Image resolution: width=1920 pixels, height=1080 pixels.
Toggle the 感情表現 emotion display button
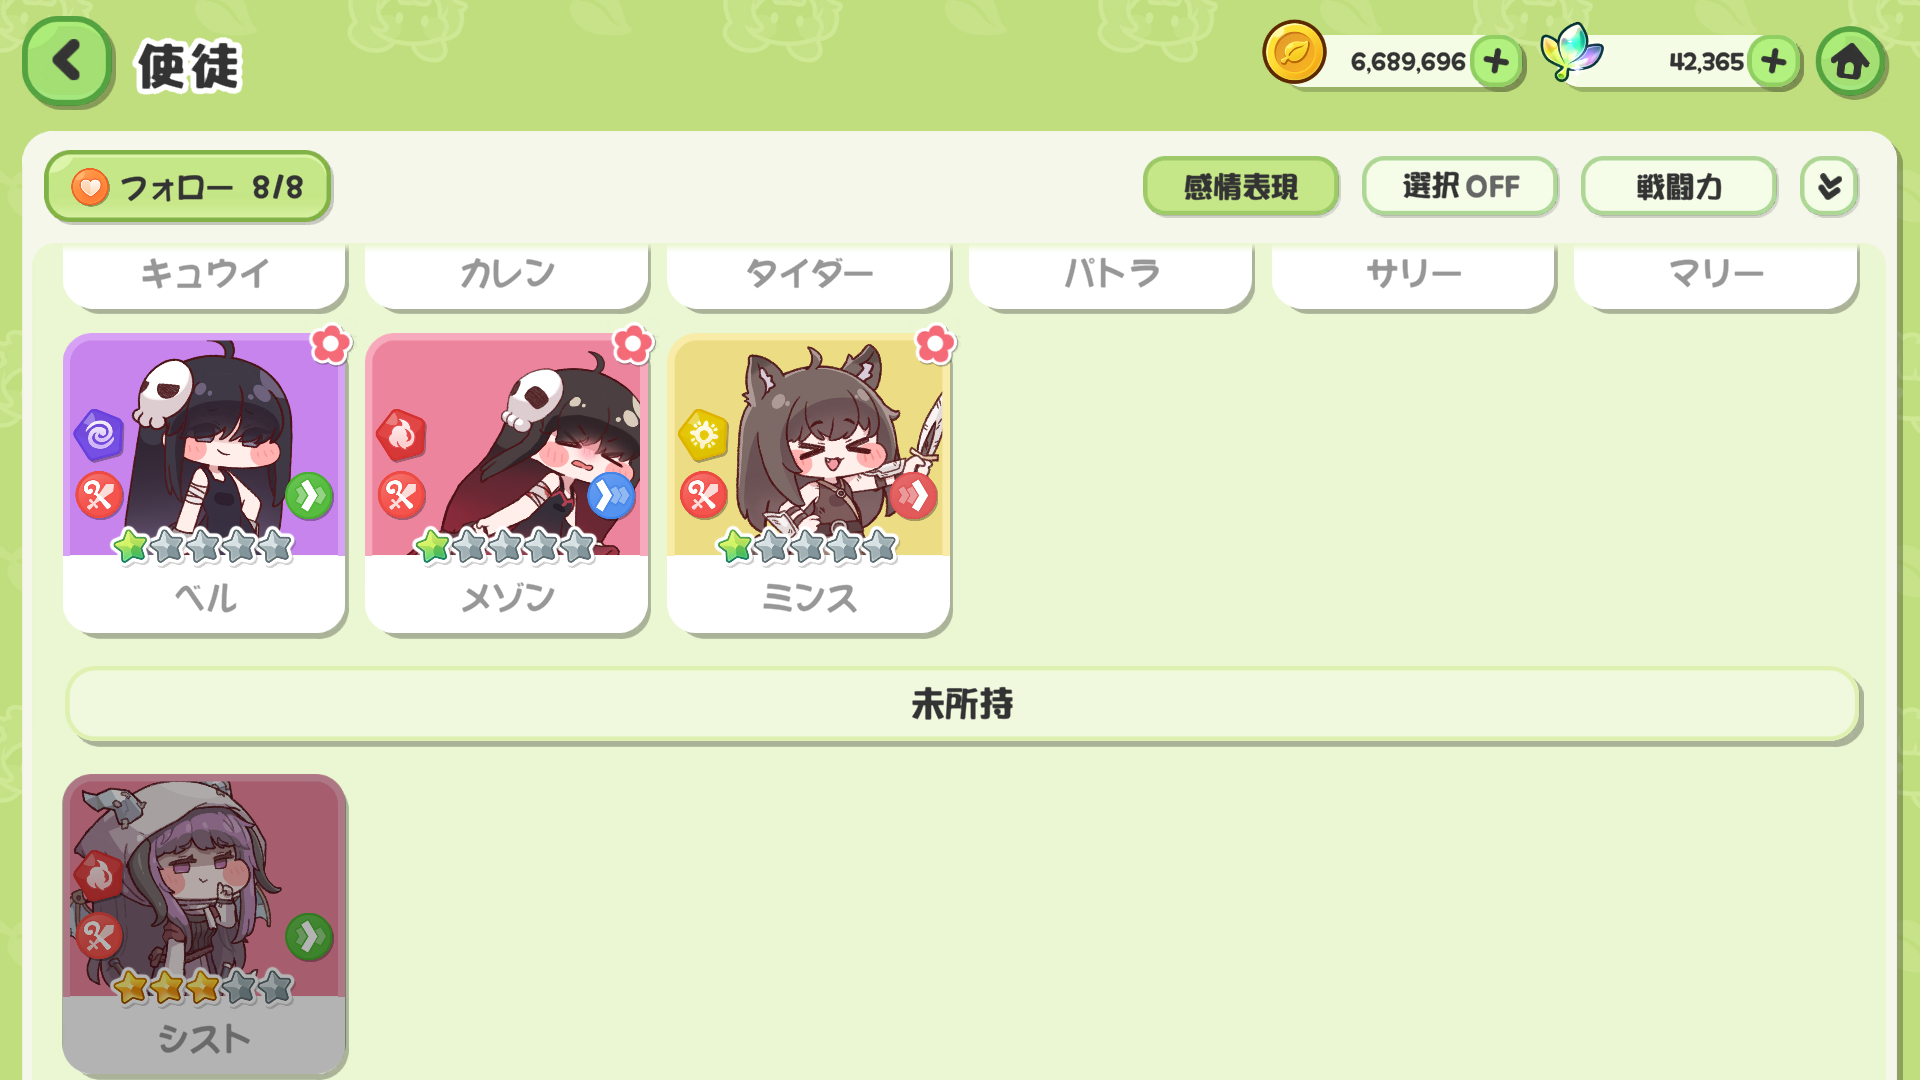1241,186
